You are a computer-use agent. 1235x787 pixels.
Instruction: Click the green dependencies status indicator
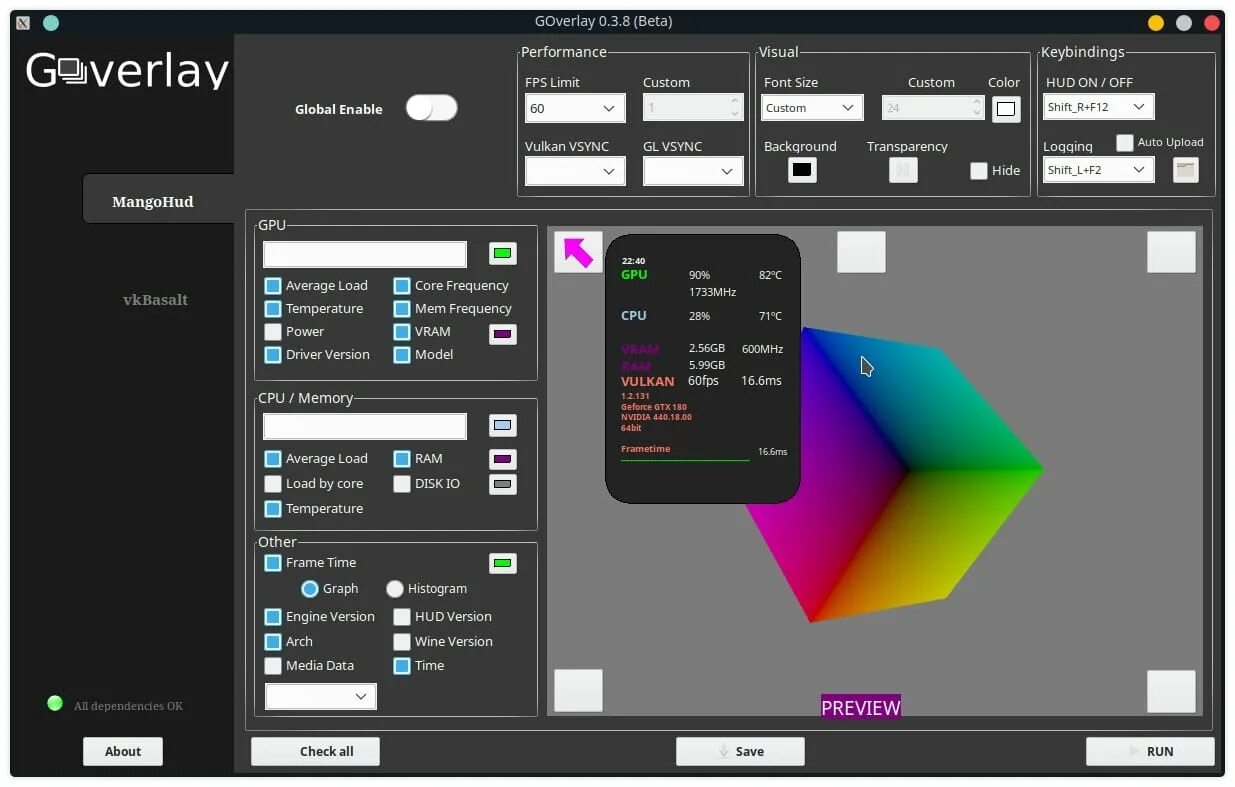(x=55, y=703)
